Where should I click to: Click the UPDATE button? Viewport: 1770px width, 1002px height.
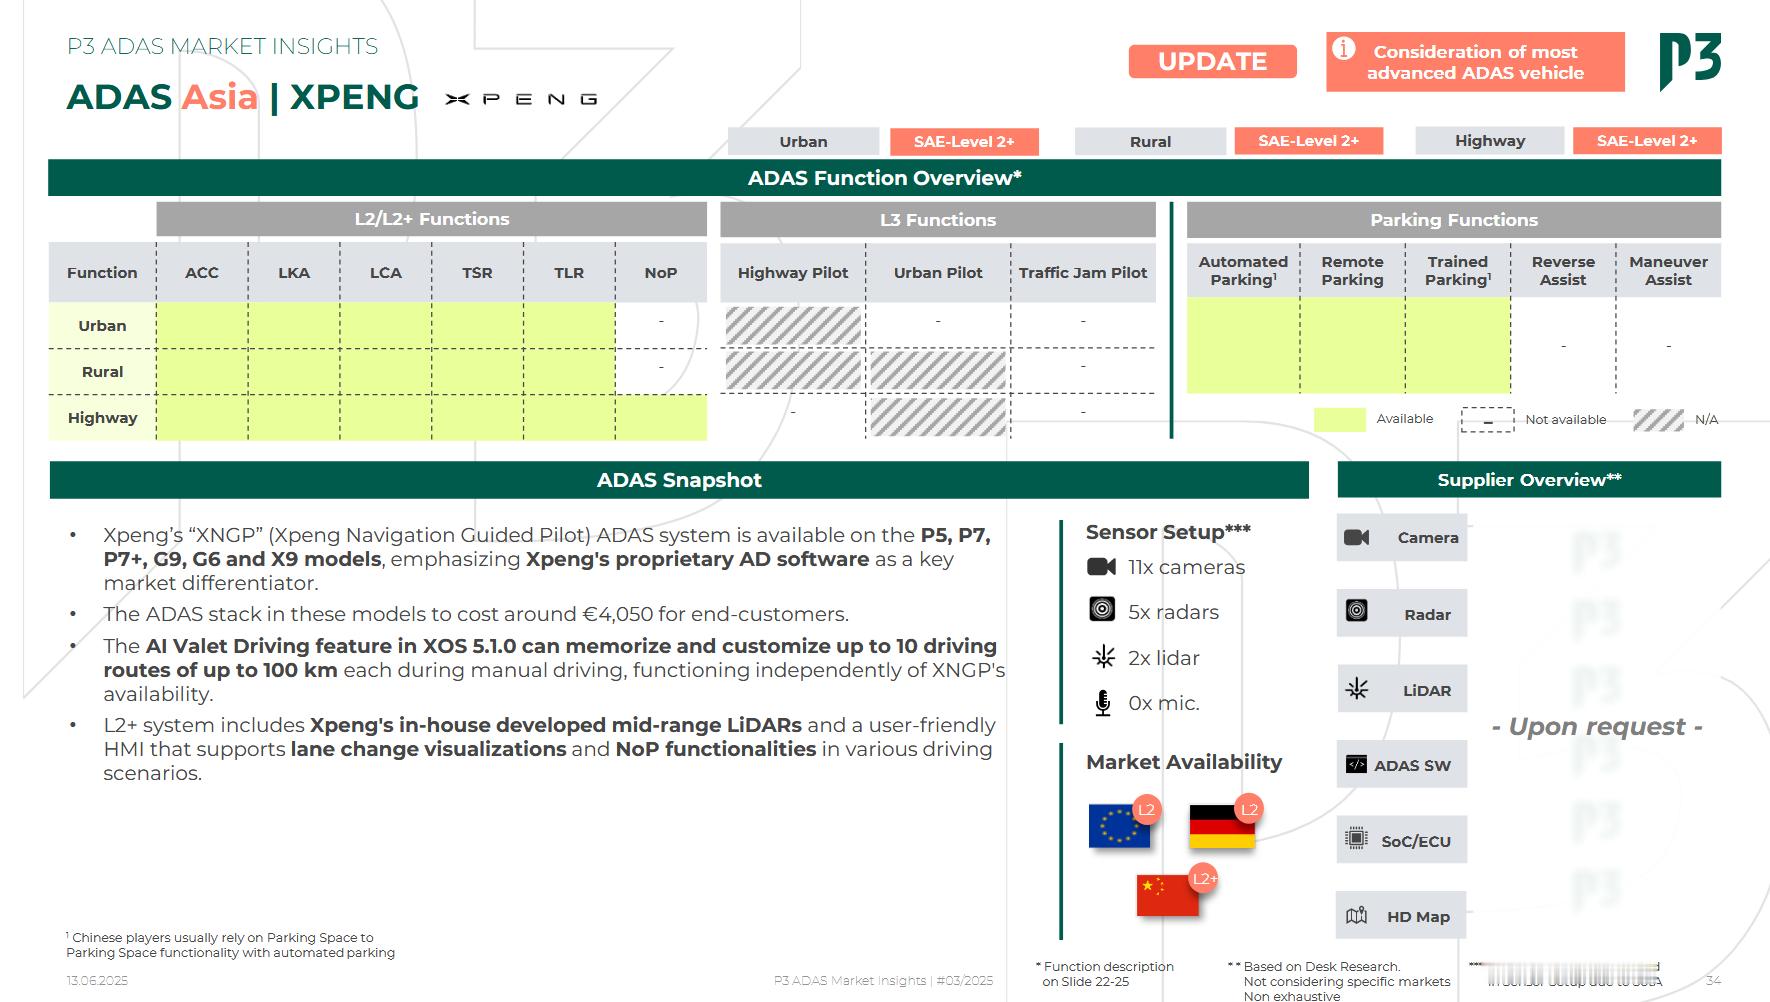click(x=1213, y=61)
